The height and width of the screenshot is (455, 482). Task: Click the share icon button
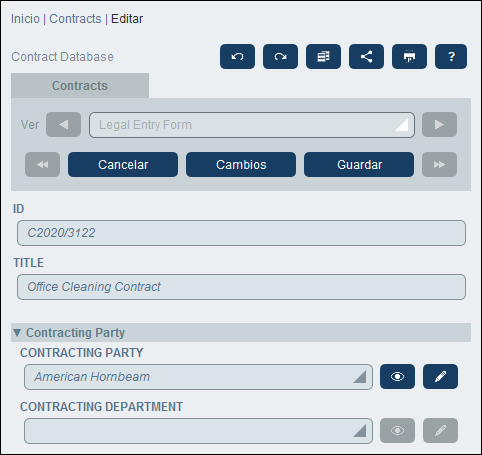pos(366,57)
